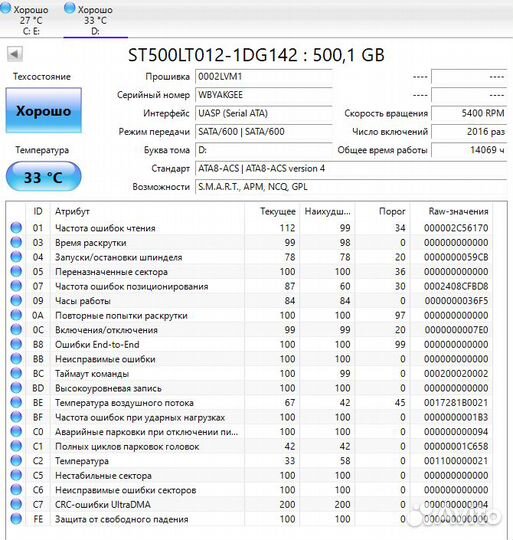This screenshot has height=540, width=513.
Task: Click status icon for CRC-ошибки UltraDMA
Action: pyautogui.click(x=16, y=504)
